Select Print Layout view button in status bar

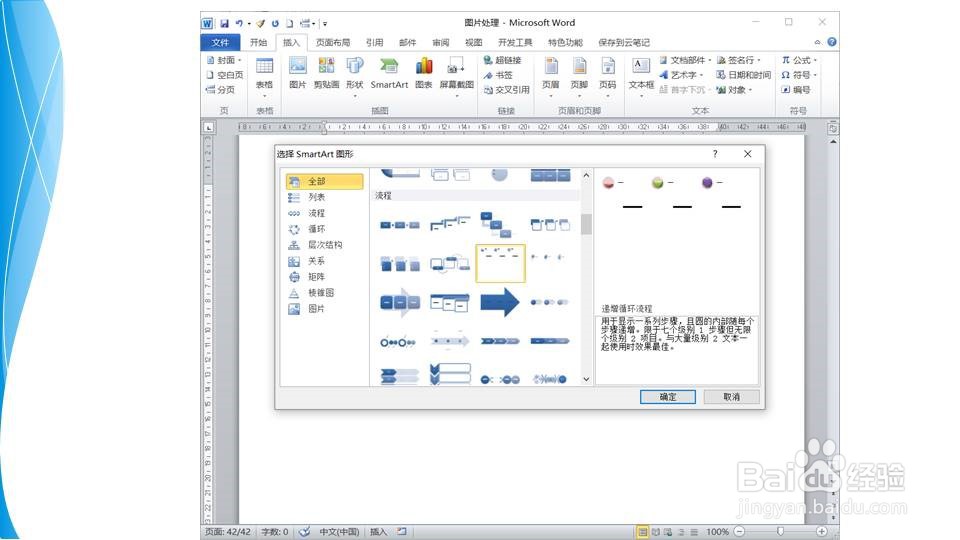click(642, 531)
